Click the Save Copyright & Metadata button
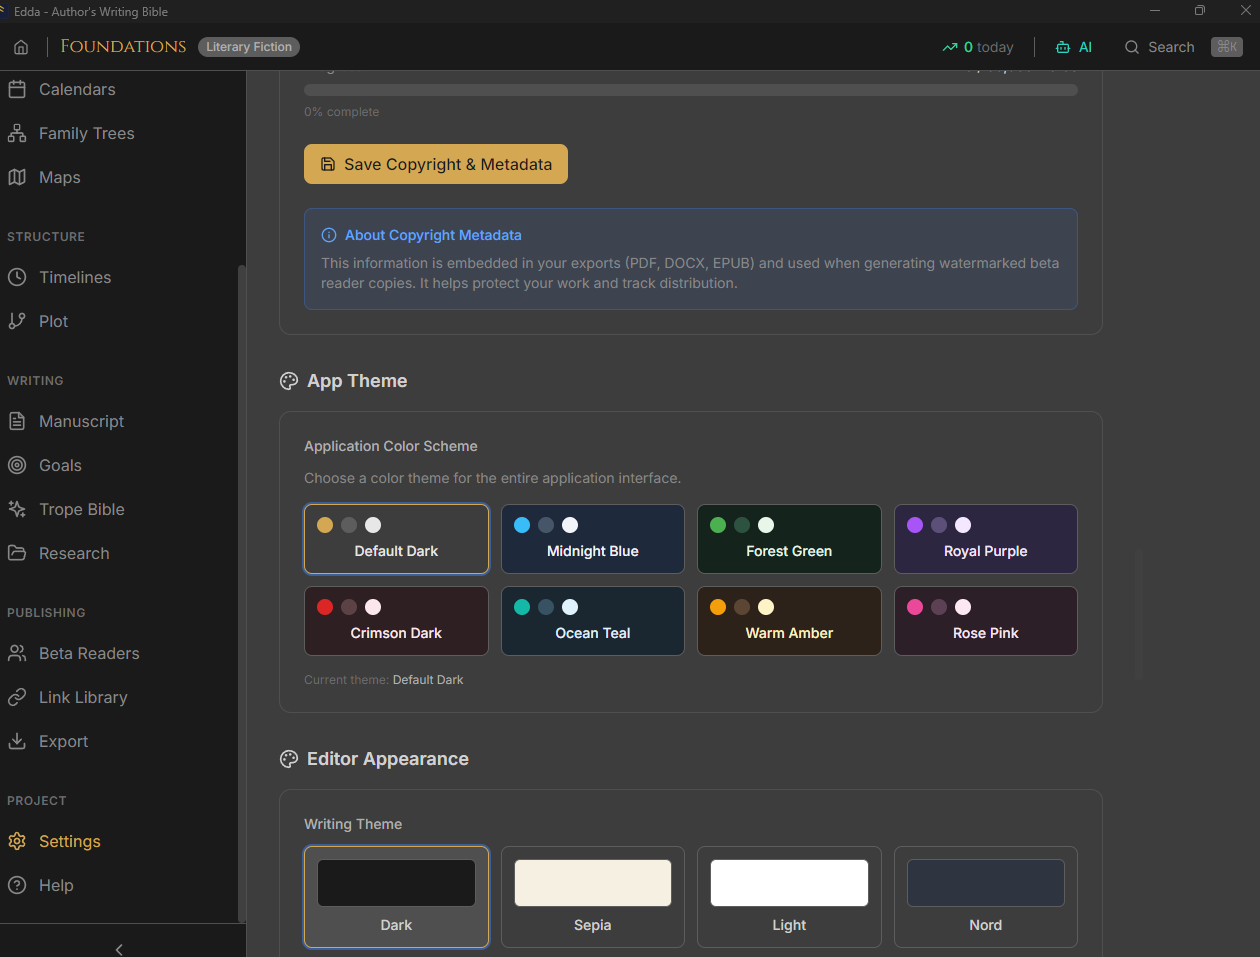The image size is (1260, 957). 435,163
